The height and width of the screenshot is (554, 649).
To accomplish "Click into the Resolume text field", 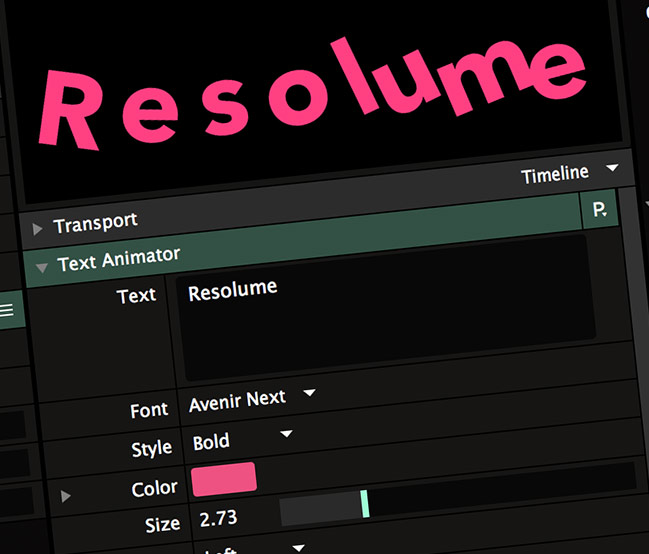I will (386, 310).
